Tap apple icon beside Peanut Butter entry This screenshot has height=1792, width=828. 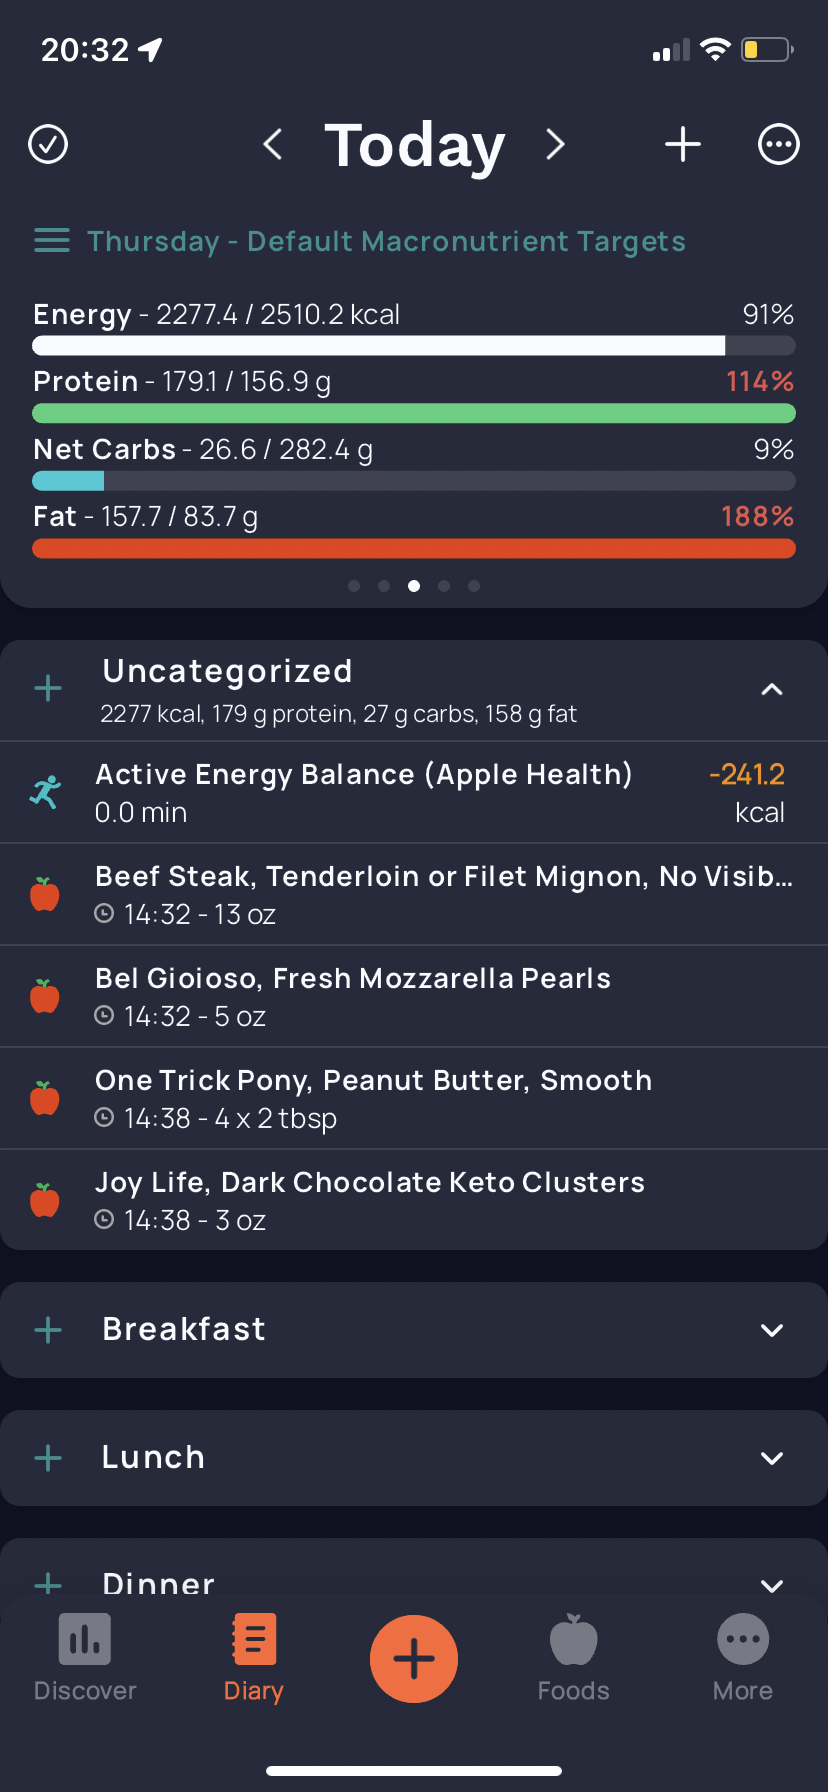[45, 1098]
